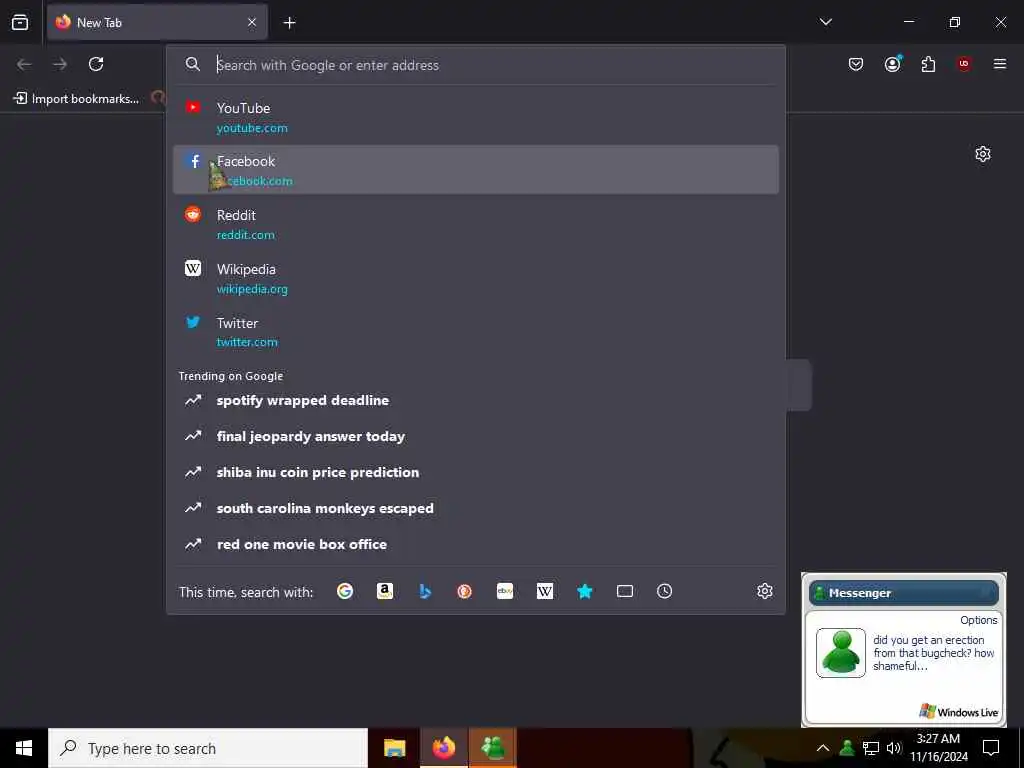Search spotify wrapped deadline trend
The image size is (1024, 768).
click(x=476, y=400)
